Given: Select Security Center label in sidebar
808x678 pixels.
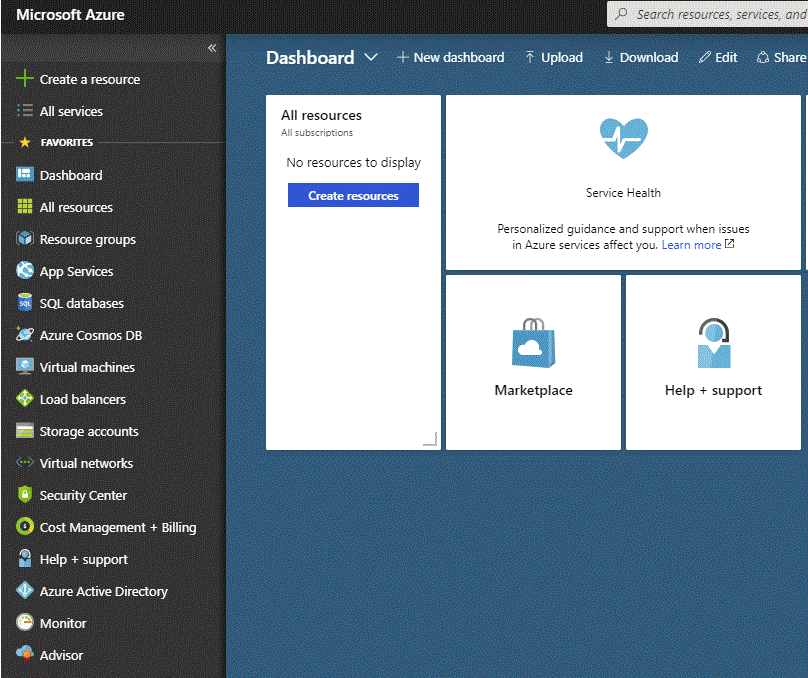Looking at the screenshot, I should 83,496.
